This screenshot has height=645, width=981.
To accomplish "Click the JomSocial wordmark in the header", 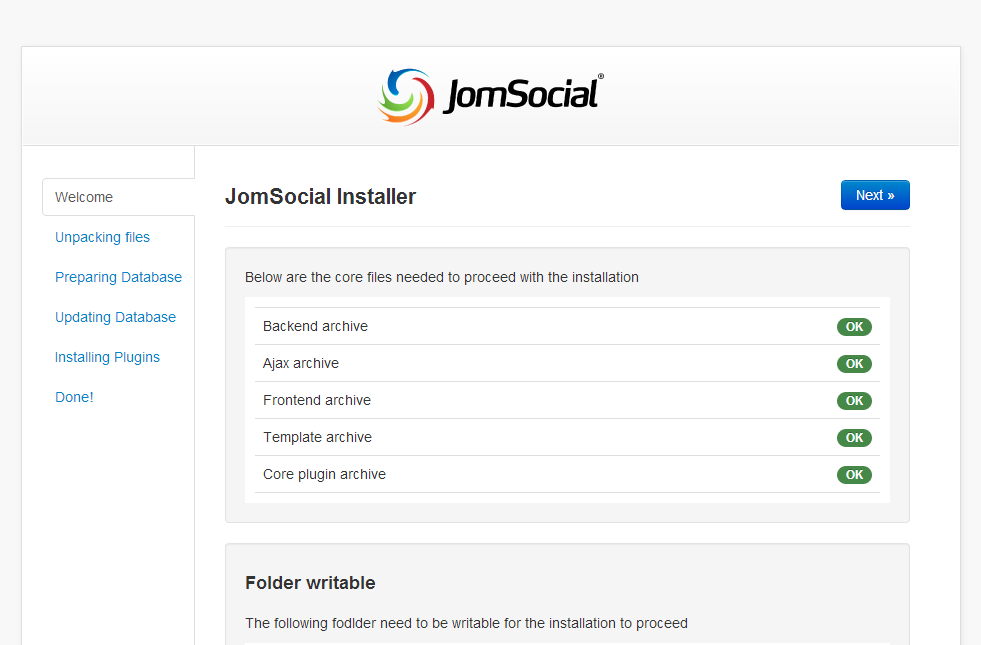I will (521, 95).
